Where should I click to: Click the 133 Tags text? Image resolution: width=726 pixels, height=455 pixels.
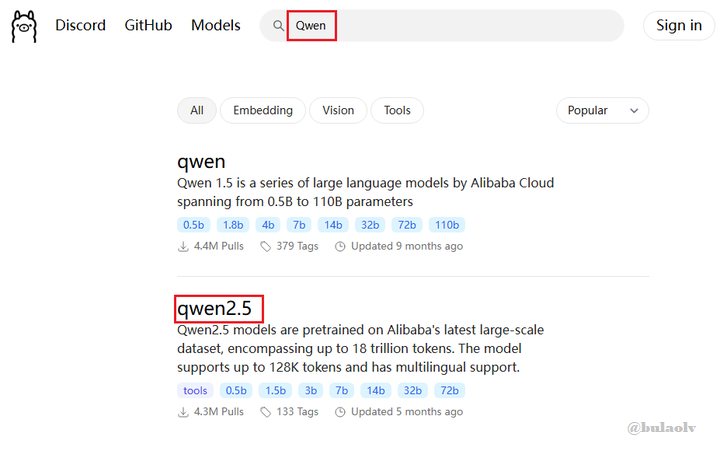tap(297, 412)
